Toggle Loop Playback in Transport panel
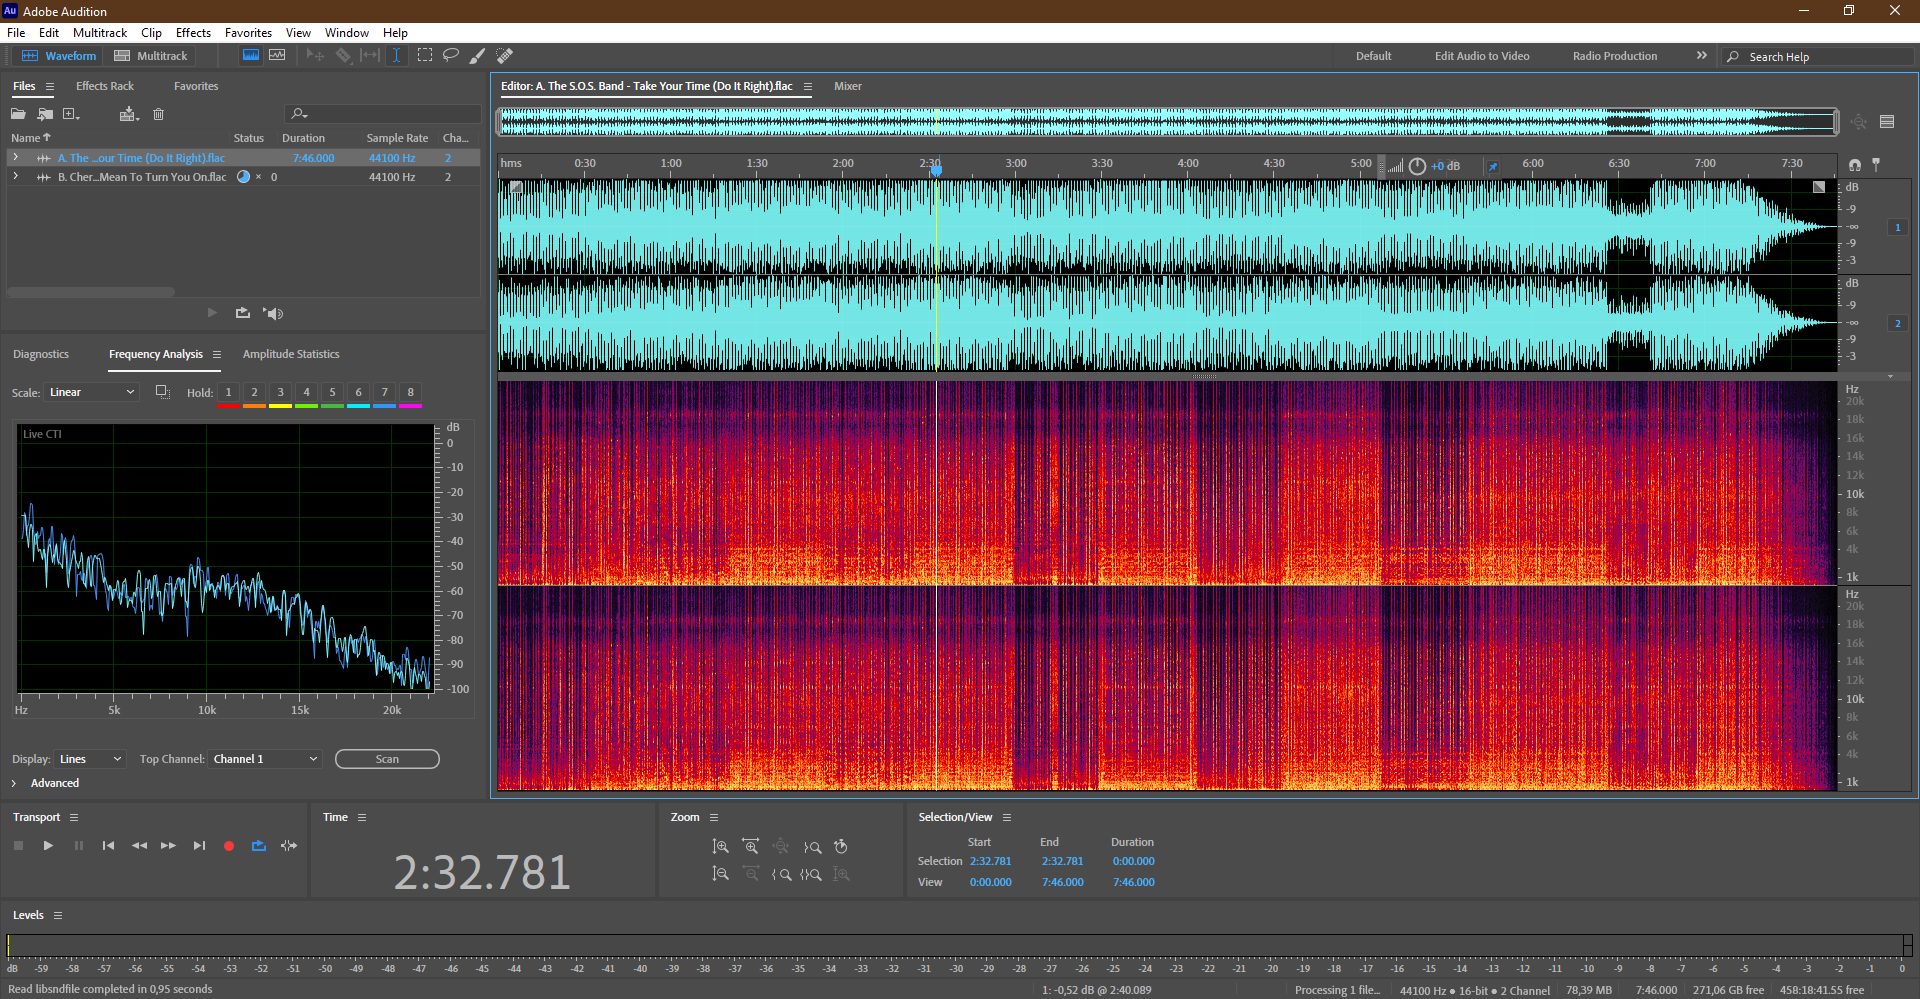The height and width of the screenshot is (999, 1920). pyautogui.click(x=259, y=846)
